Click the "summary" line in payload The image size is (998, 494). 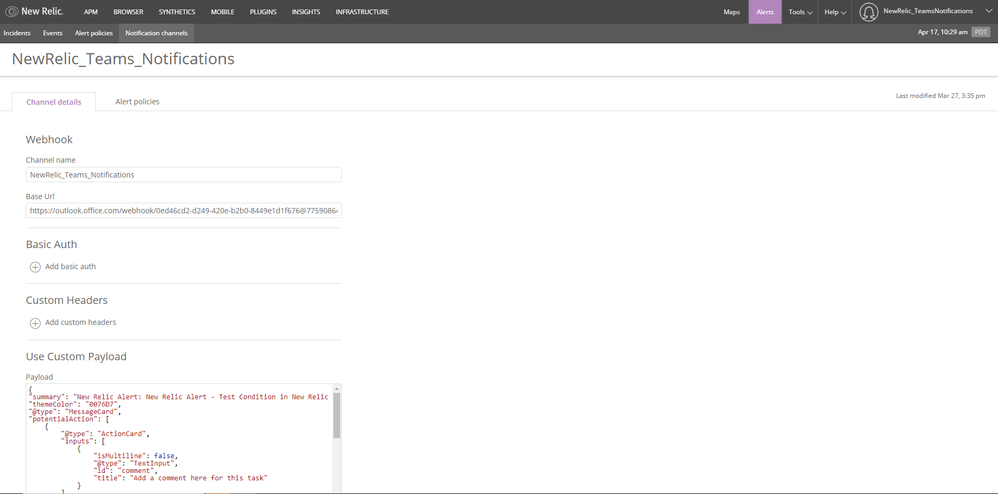pyautogui.click(x=178, y=397)
